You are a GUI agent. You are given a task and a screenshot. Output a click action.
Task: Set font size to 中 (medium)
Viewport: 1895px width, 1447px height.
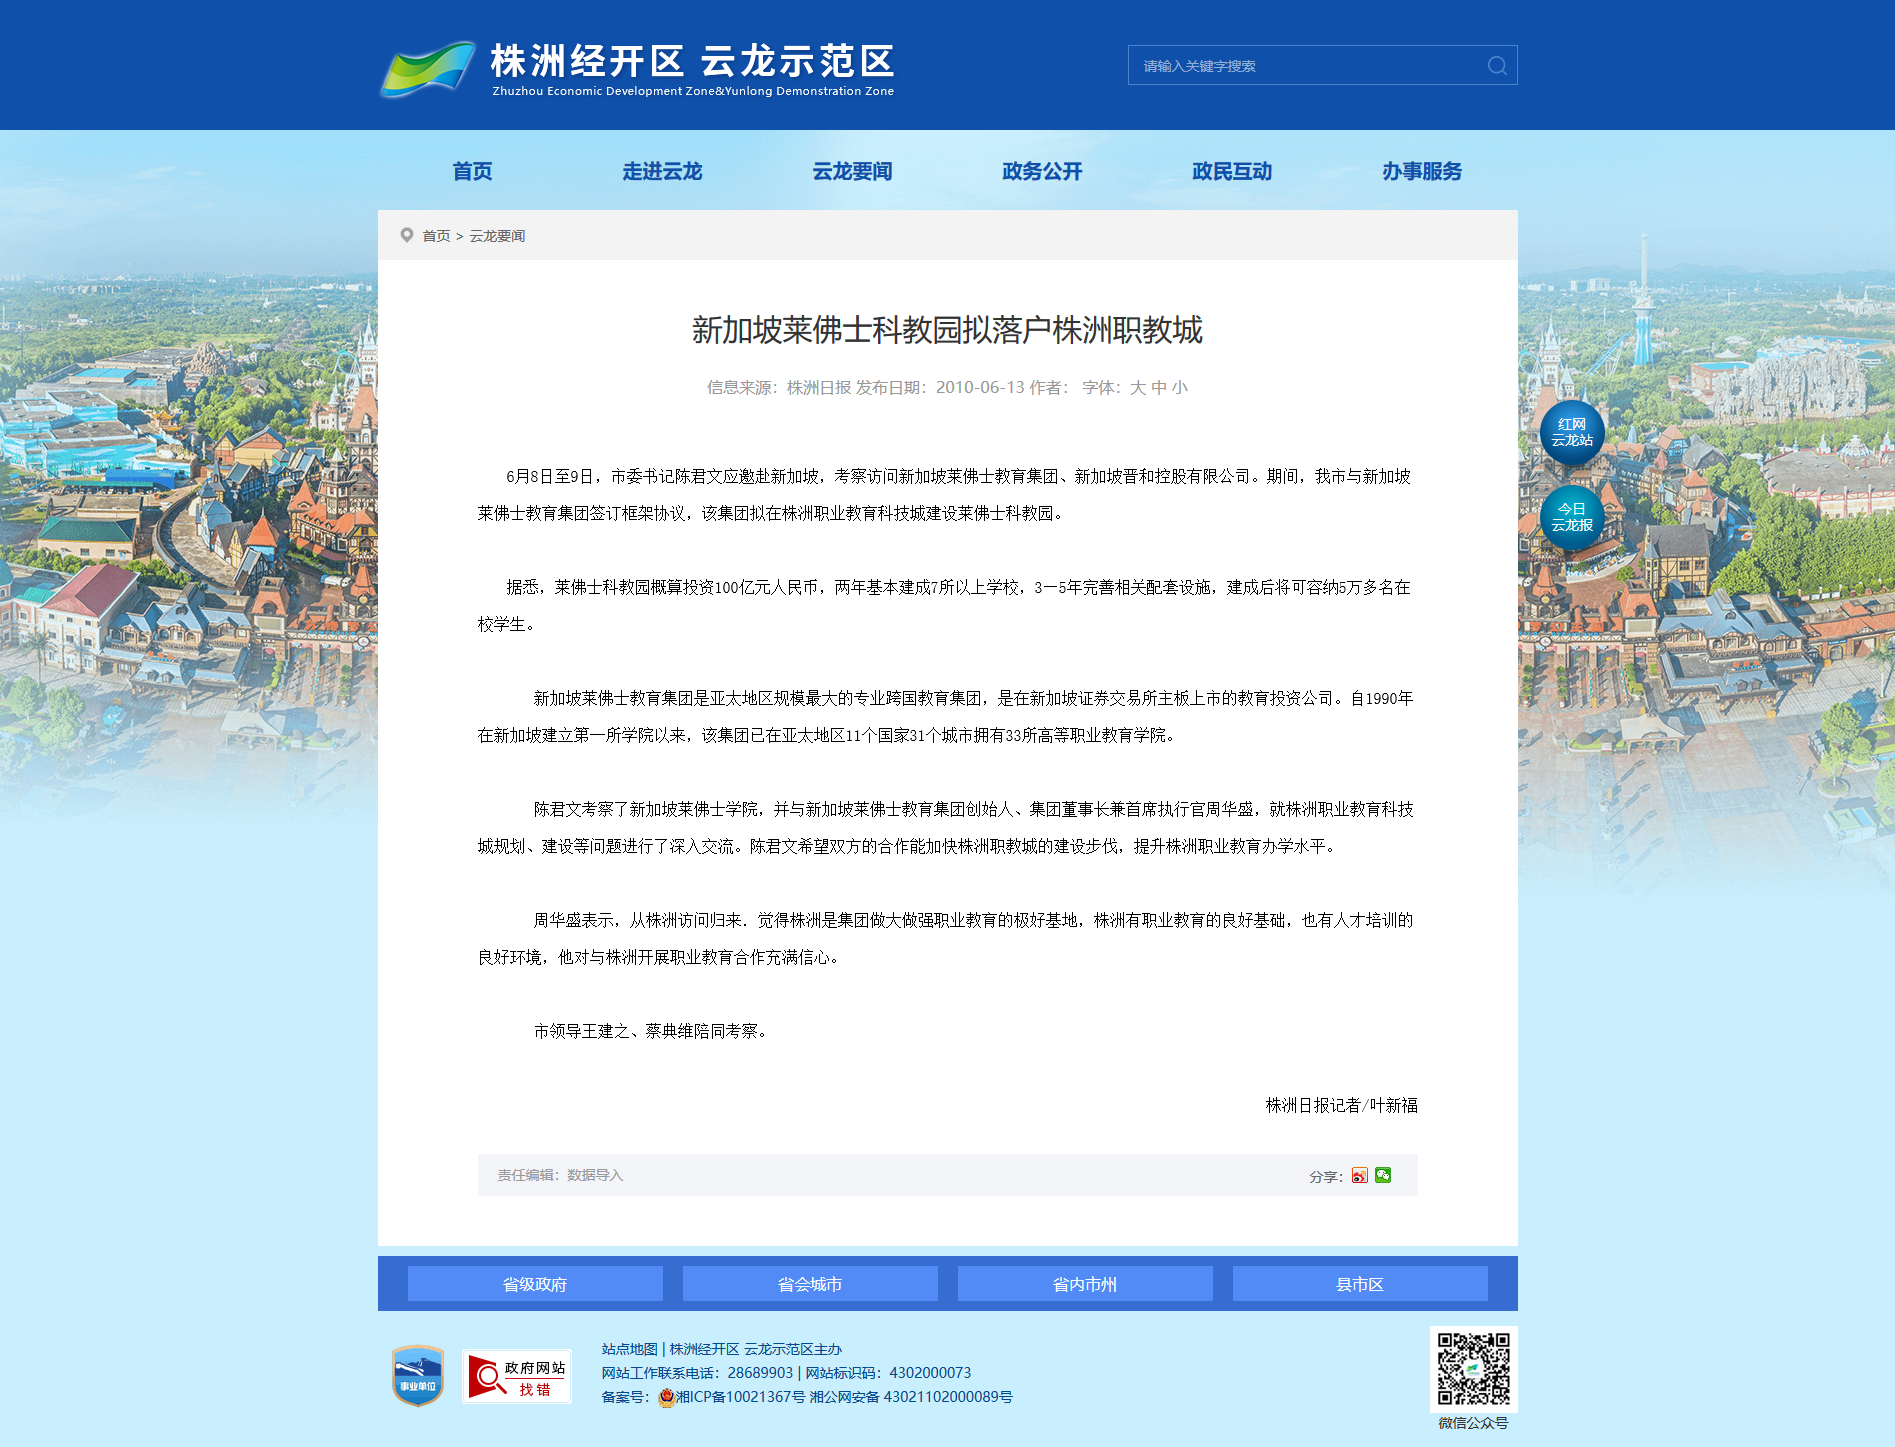pyautogui.click(x=1159, y=388)
